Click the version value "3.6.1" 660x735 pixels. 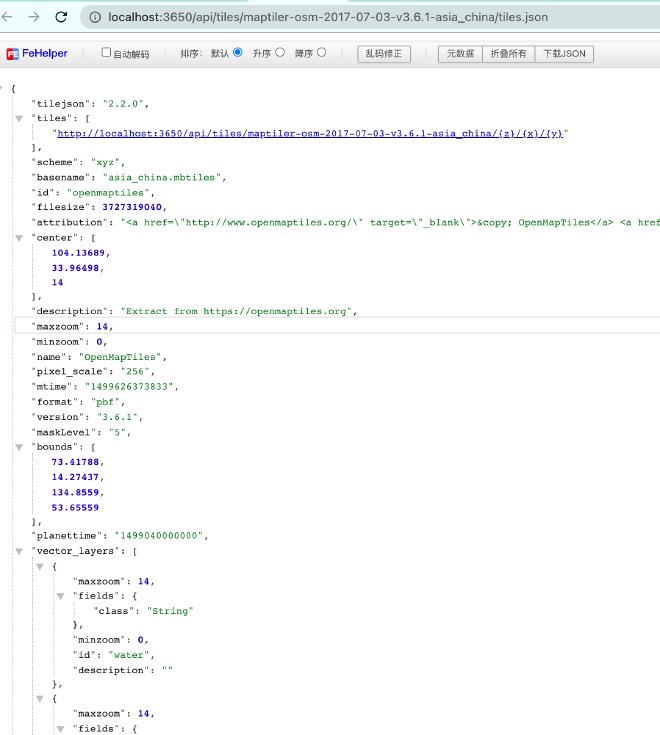coord(117,417)
